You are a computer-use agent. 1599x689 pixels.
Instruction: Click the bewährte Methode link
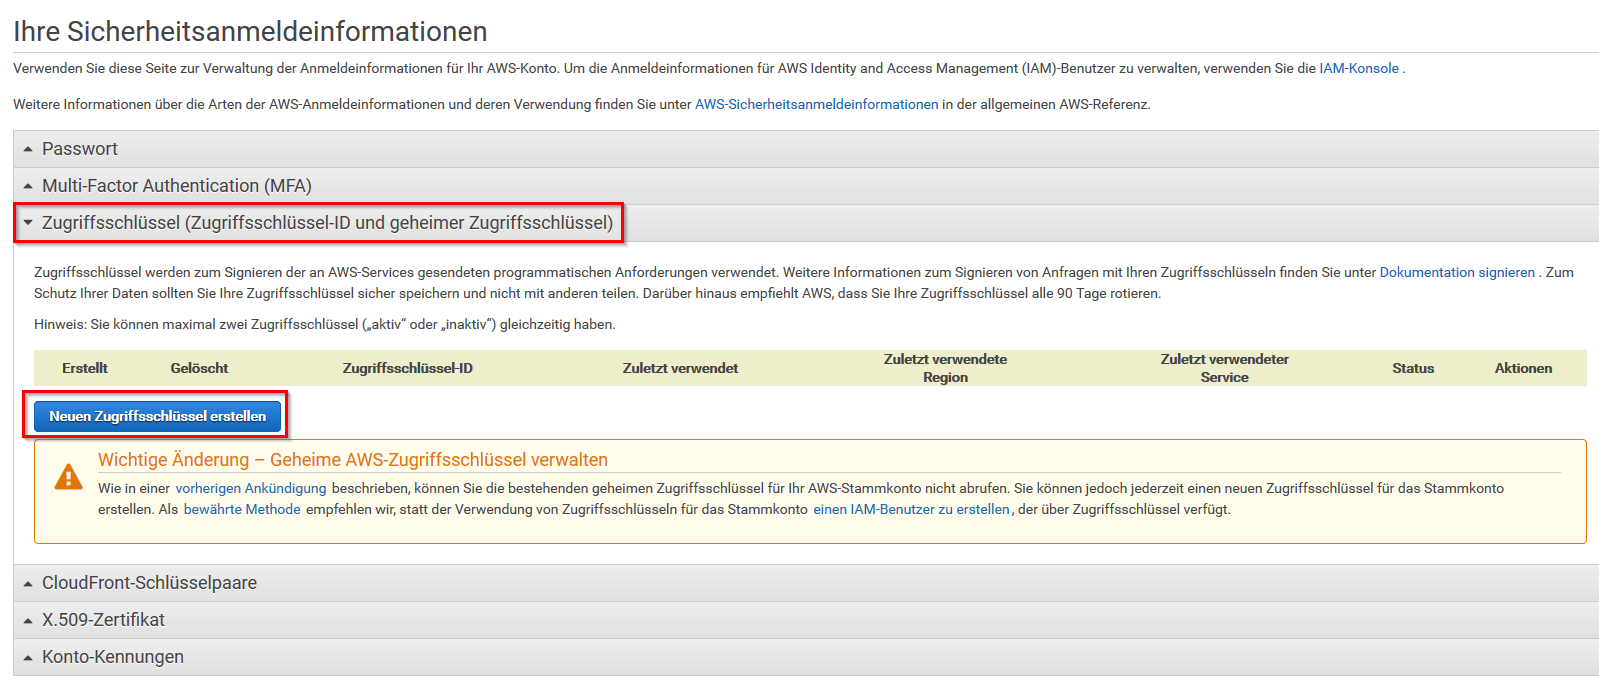pos(242,509)
